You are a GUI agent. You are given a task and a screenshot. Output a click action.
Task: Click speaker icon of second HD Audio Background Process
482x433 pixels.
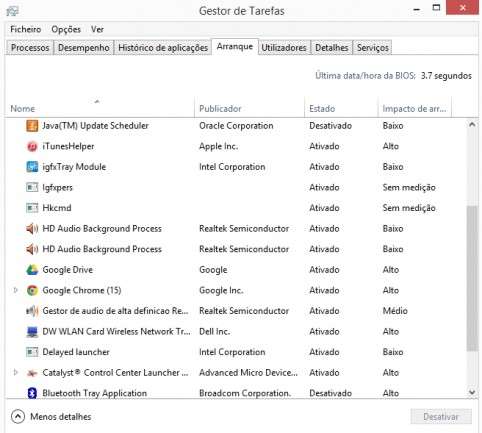[32, 249]
